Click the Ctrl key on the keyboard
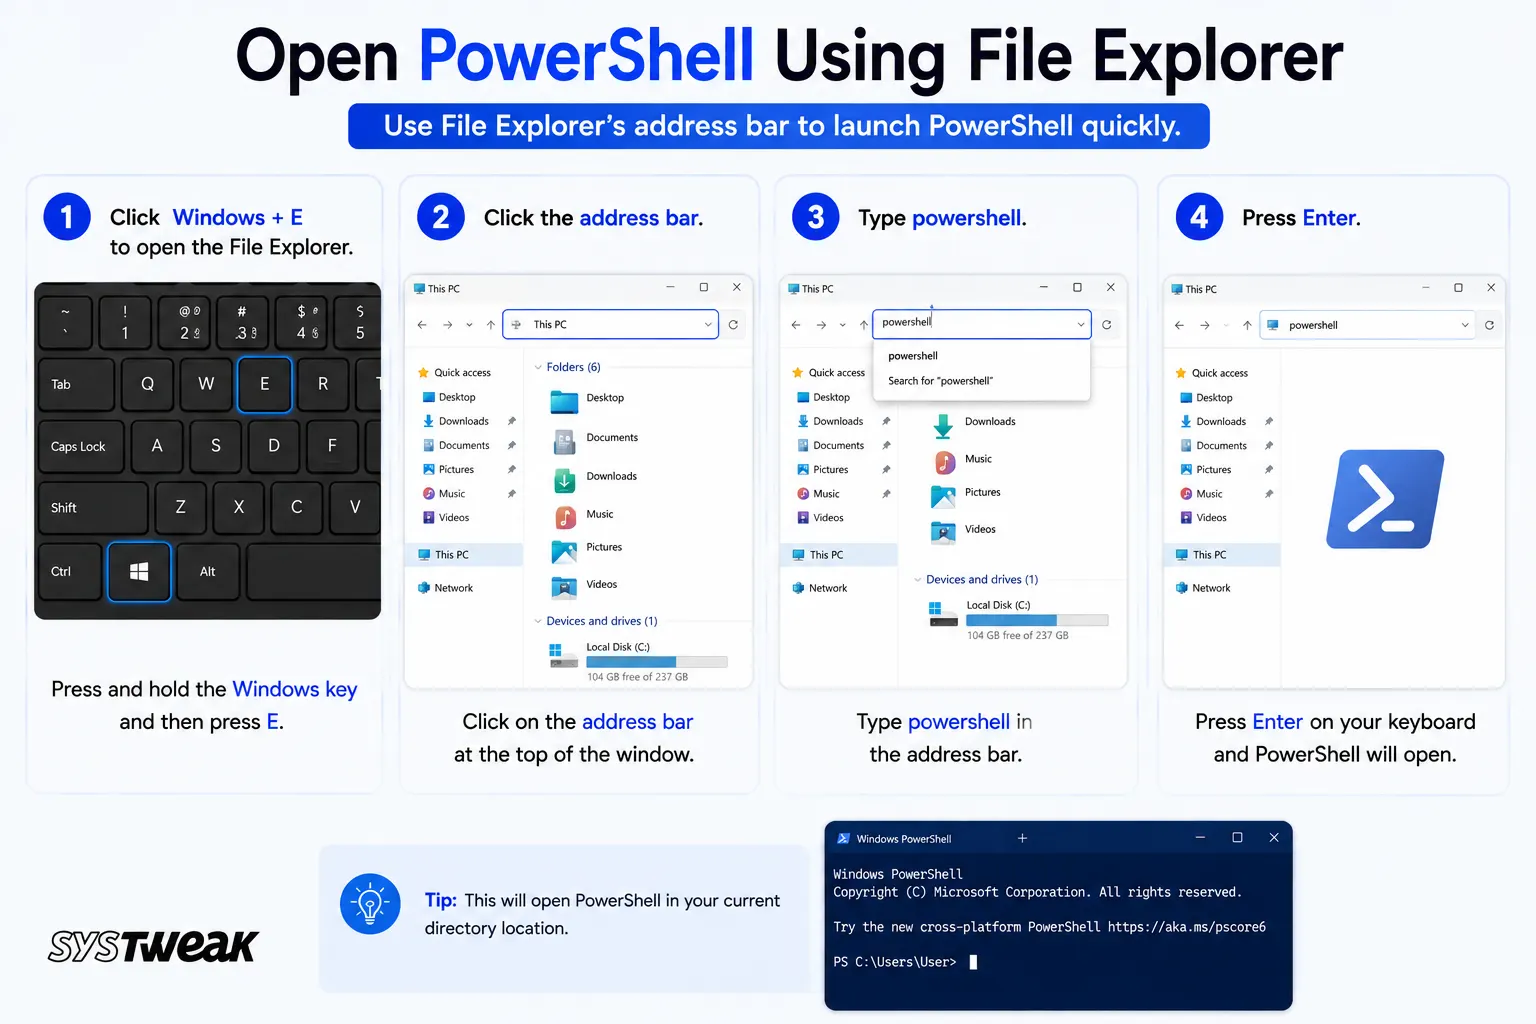The image size is (1536, 1024). [69, 571]
